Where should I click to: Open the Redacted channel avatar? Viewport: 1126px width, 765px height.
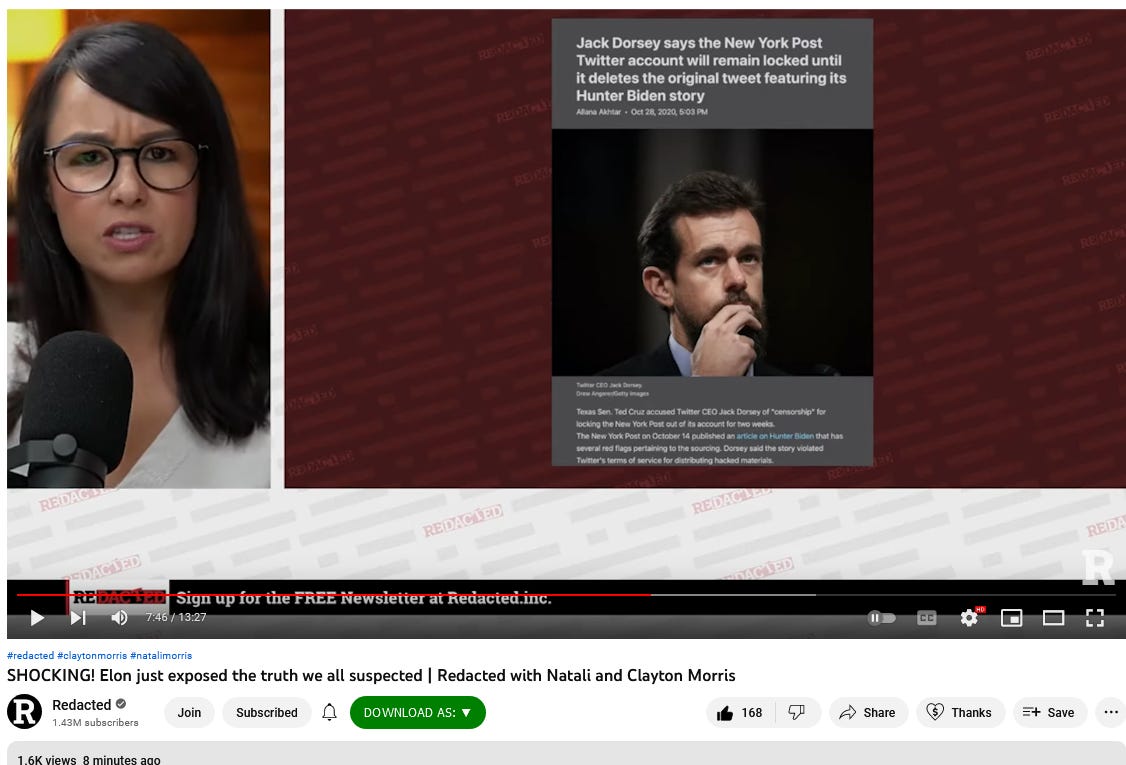pyautogui.click(x=24, y=712)
